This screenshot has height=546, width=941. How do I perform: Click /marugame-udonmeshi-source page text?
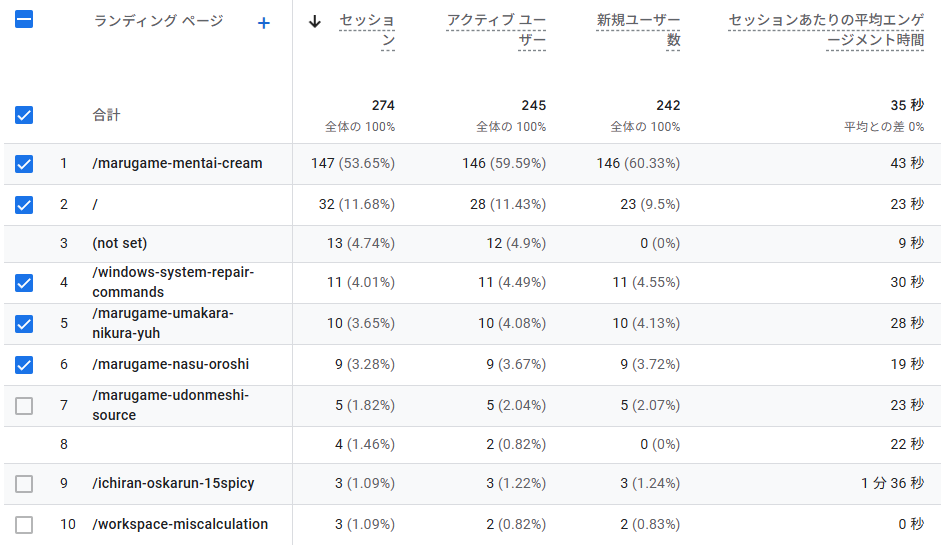coord(170,405)
